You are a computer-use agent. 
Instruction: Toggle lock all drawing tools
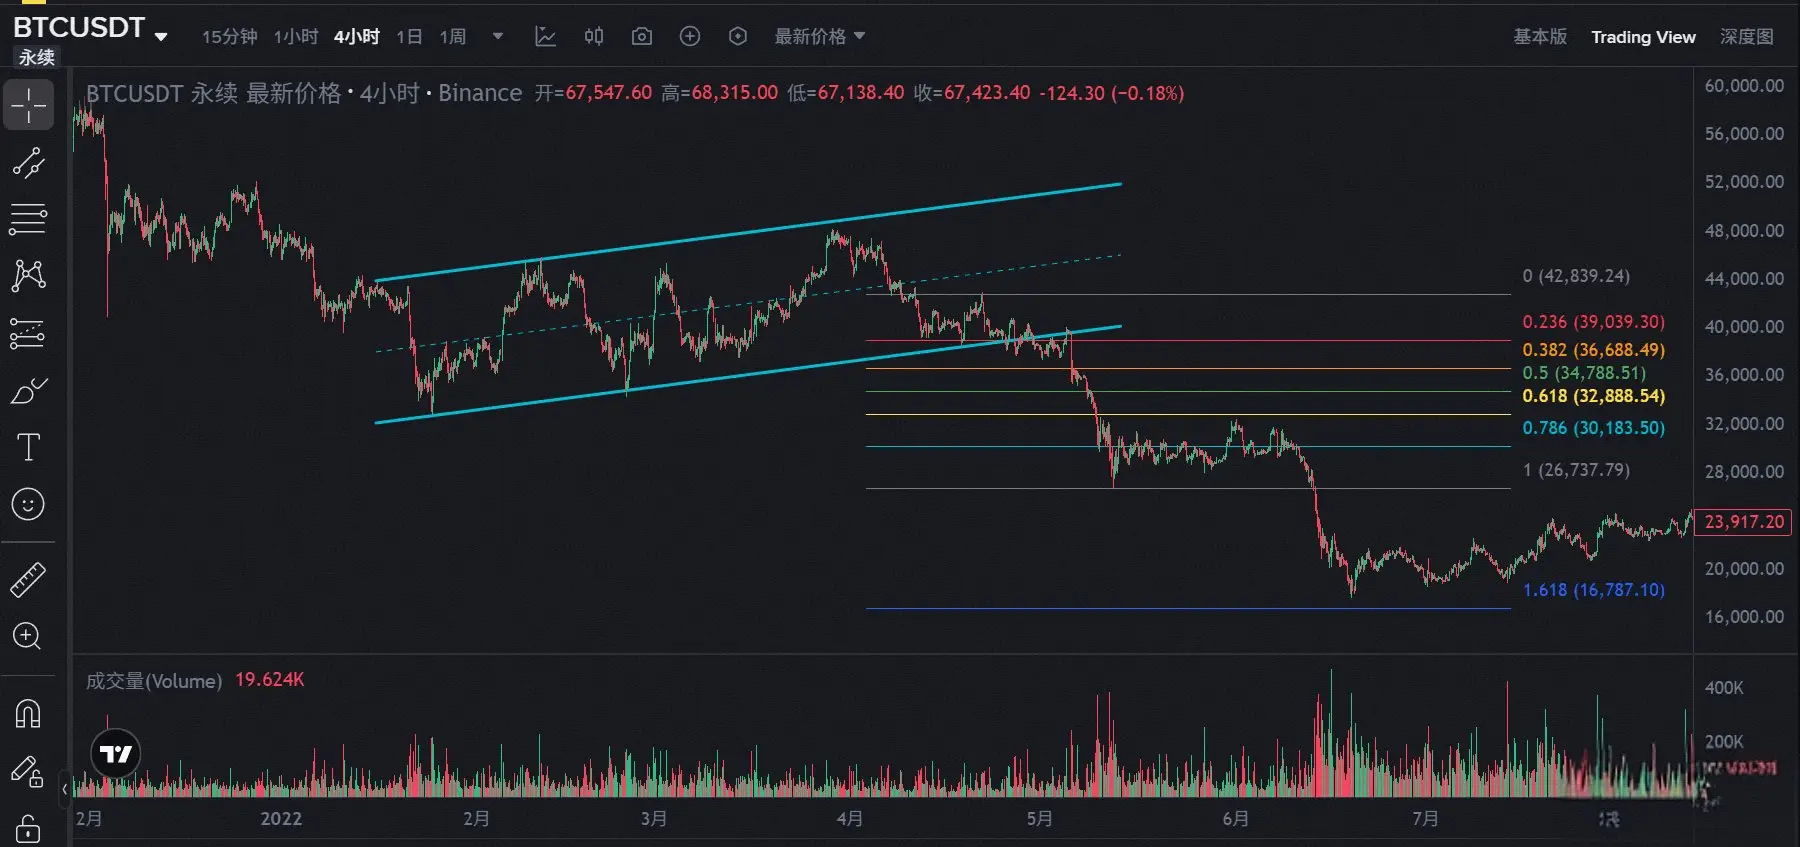28,829
